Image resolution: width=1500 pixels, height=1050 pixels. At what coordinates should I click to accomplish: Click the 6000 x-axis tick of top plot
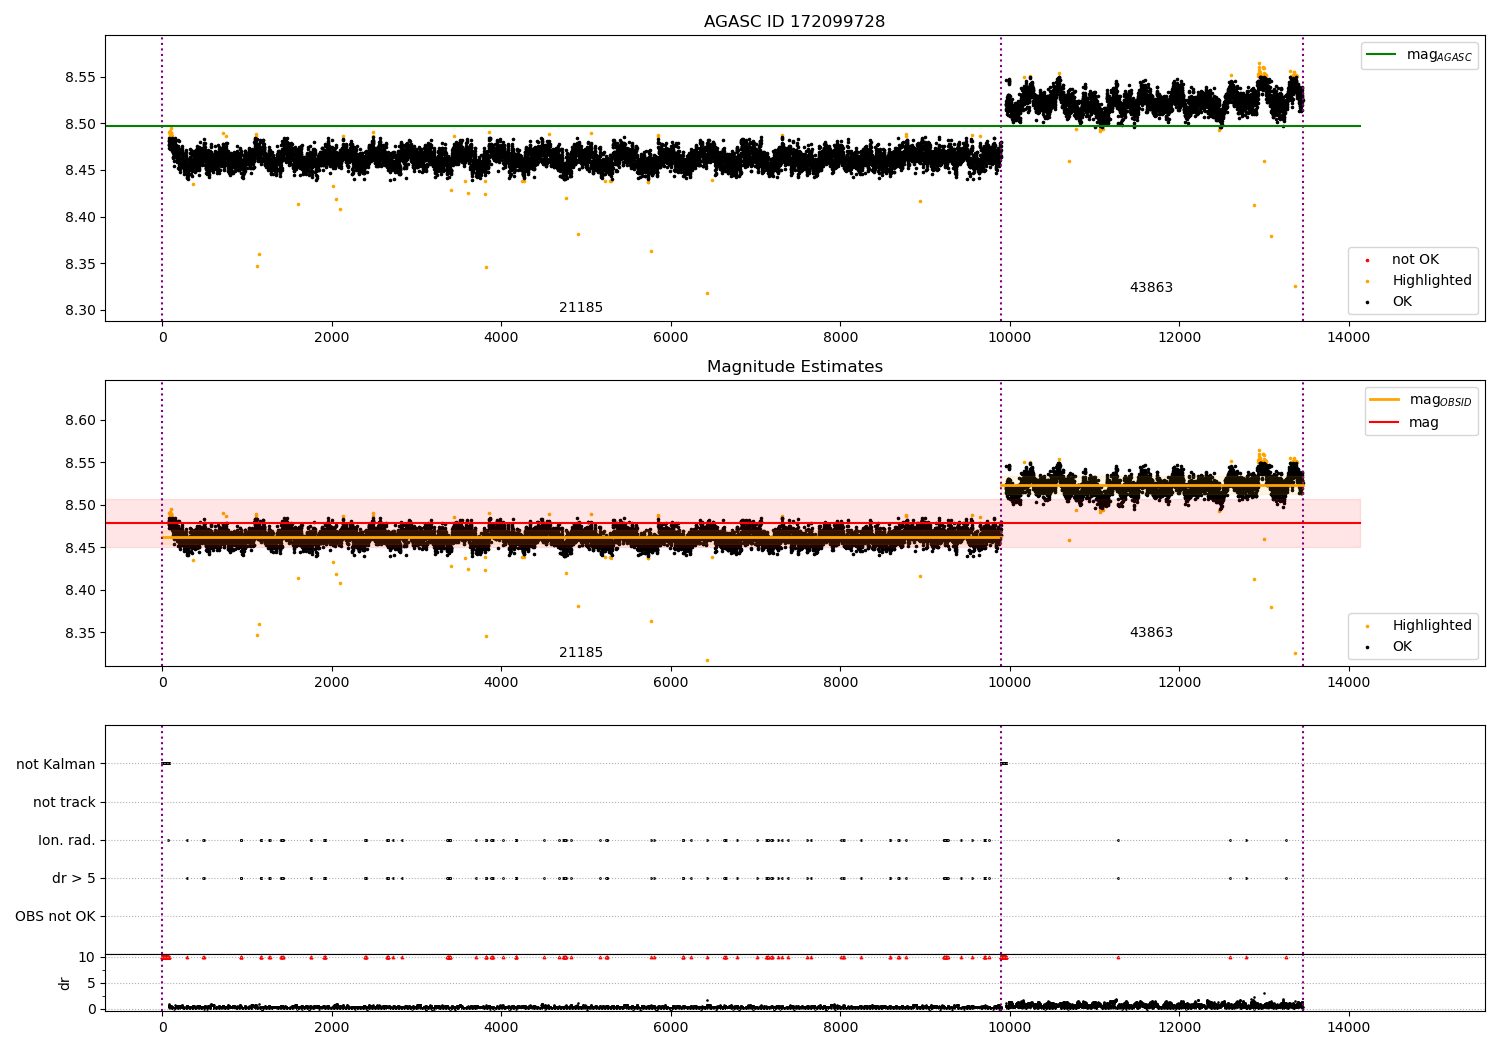point(670,338)
